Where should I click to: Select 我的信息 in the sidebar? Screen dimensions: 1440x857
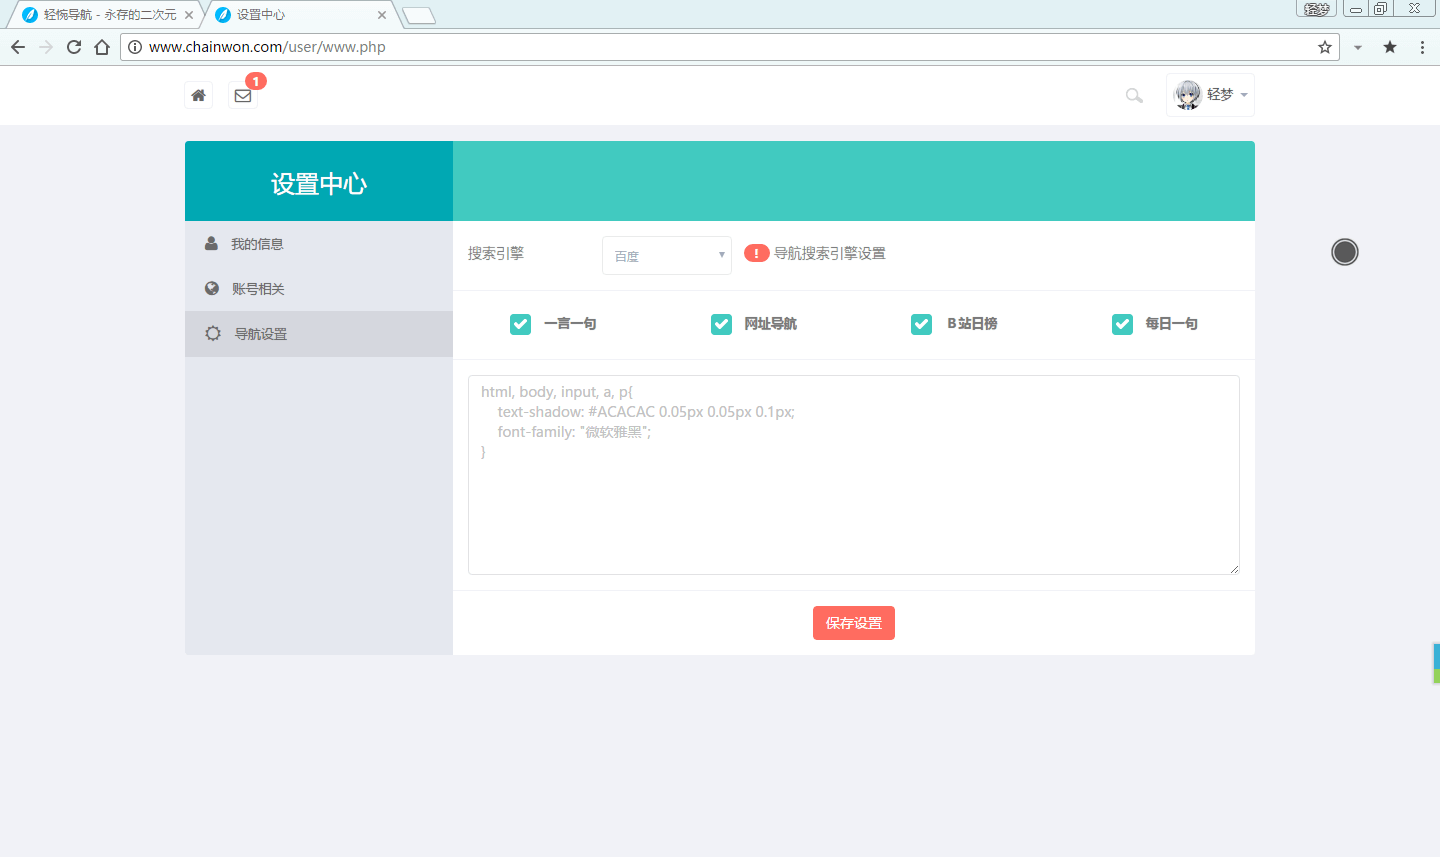point(257,244)
